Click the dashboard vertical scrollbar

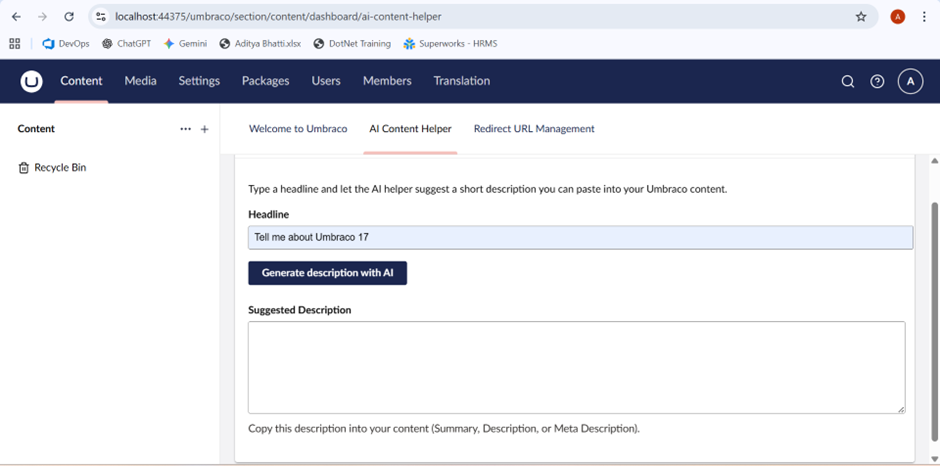(934, 300)
